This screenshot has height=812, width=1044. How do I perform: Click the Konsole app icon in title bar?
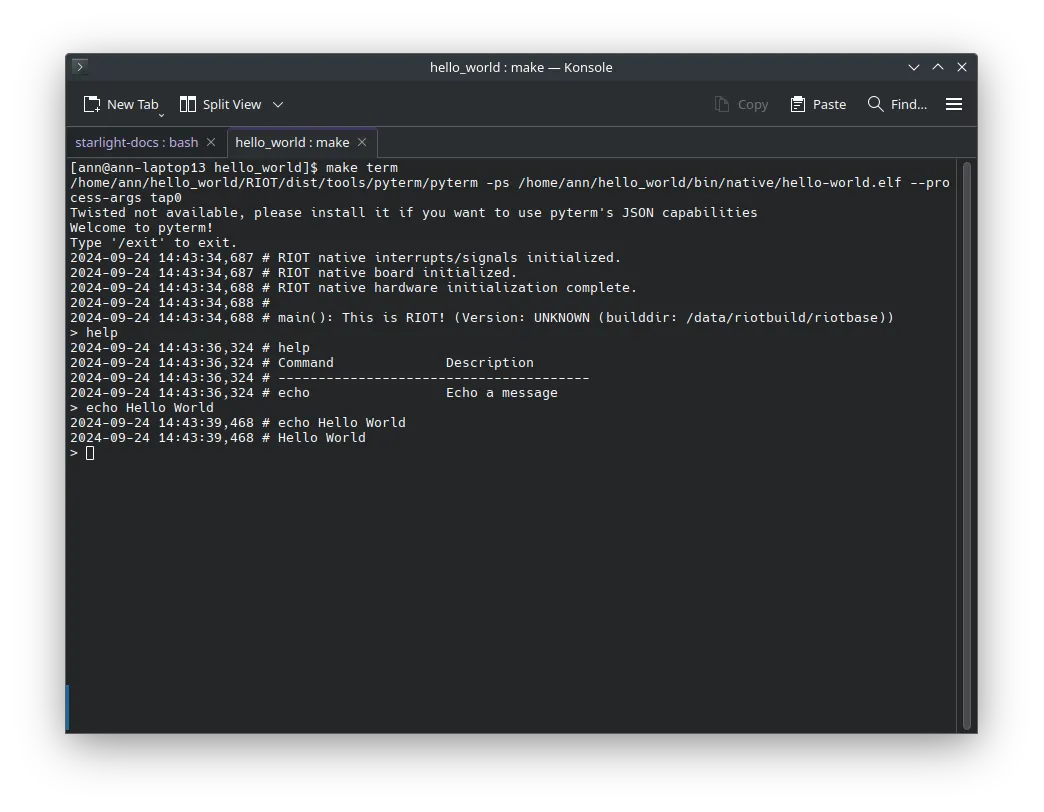click(80, 67)
